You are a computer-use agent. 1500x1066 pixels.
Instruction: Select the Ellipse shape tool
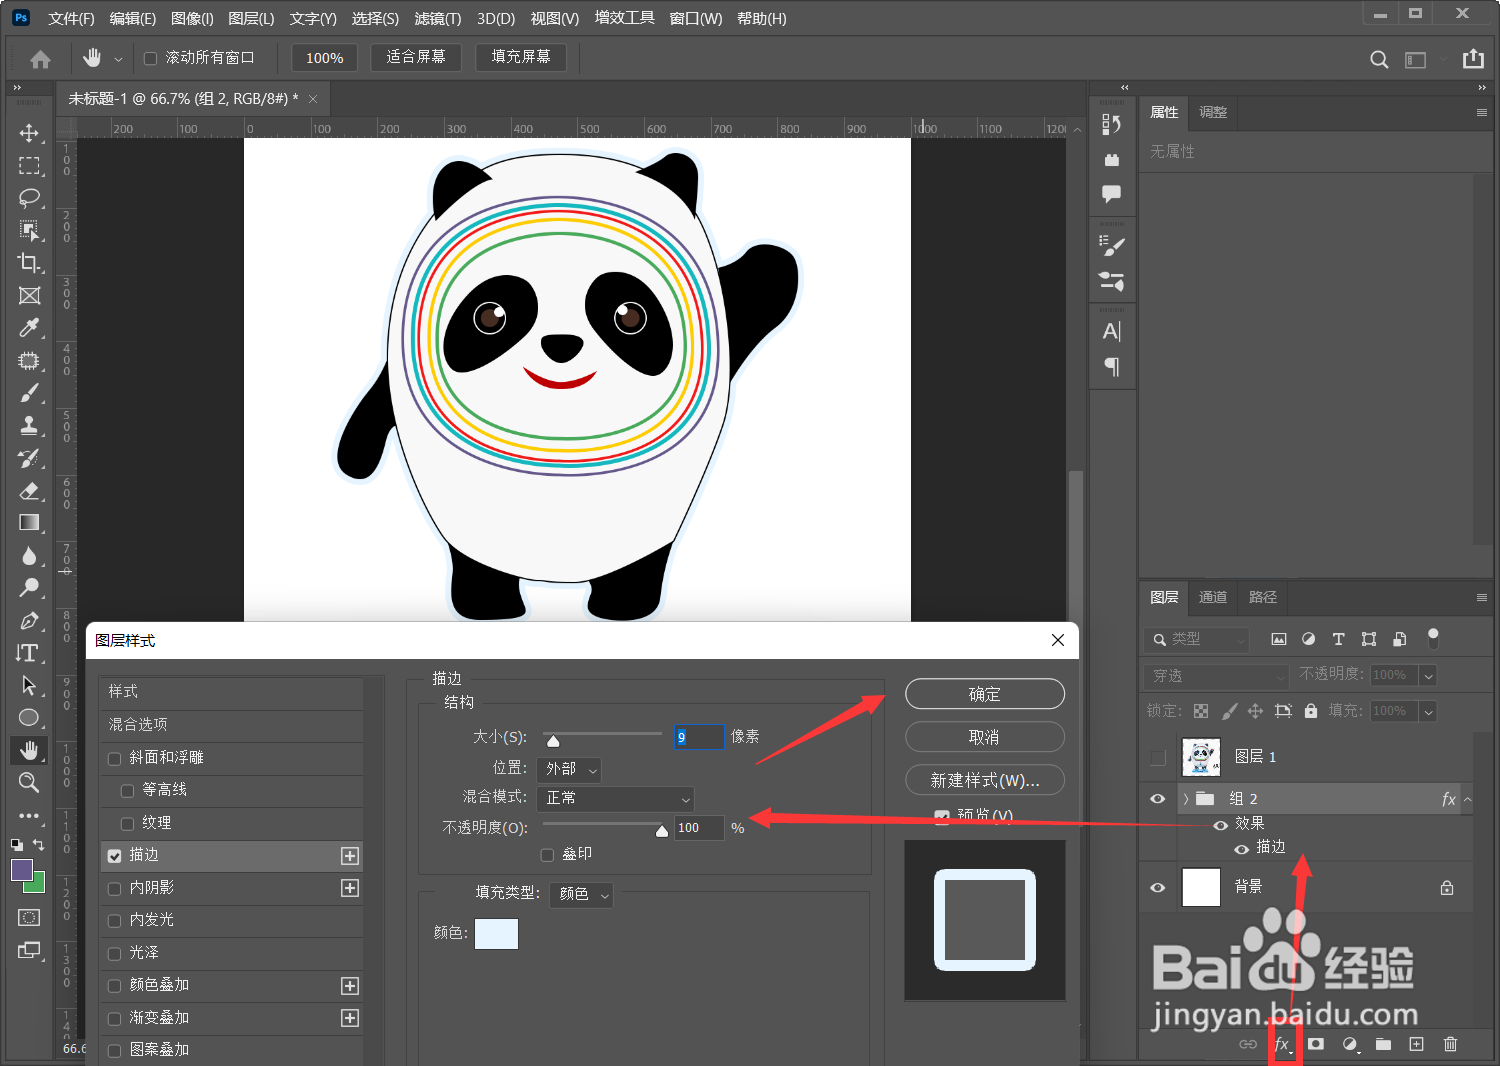[29, 718]
